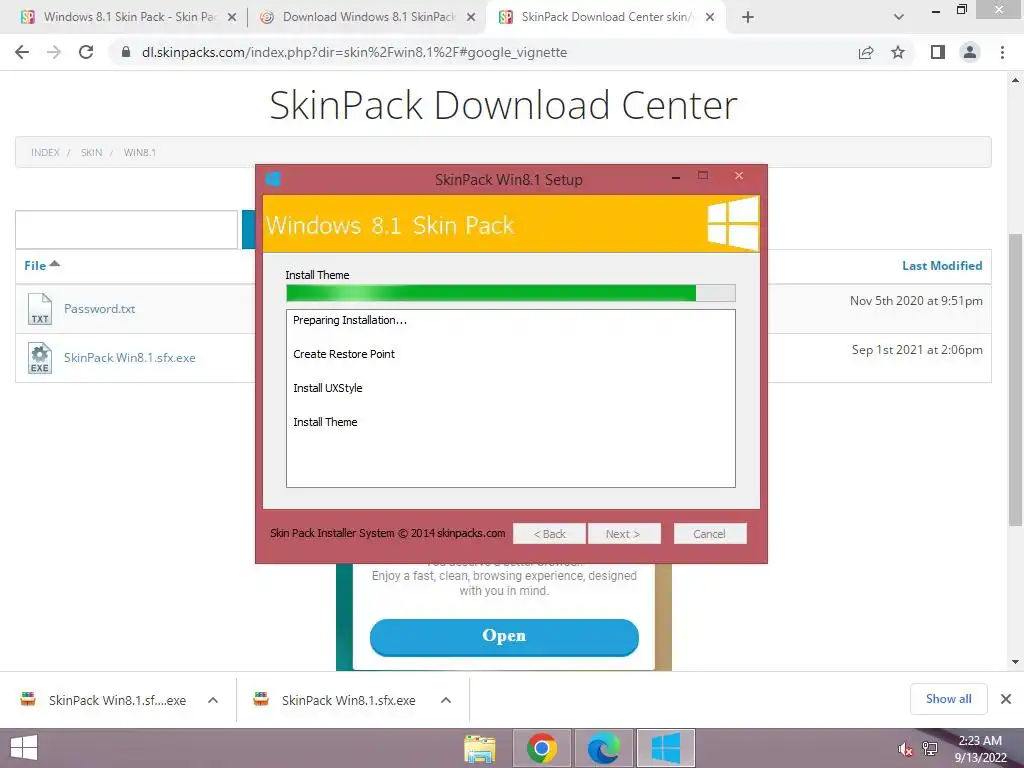Select 'Preparing Installation...' log line

[x=350, y=320]
